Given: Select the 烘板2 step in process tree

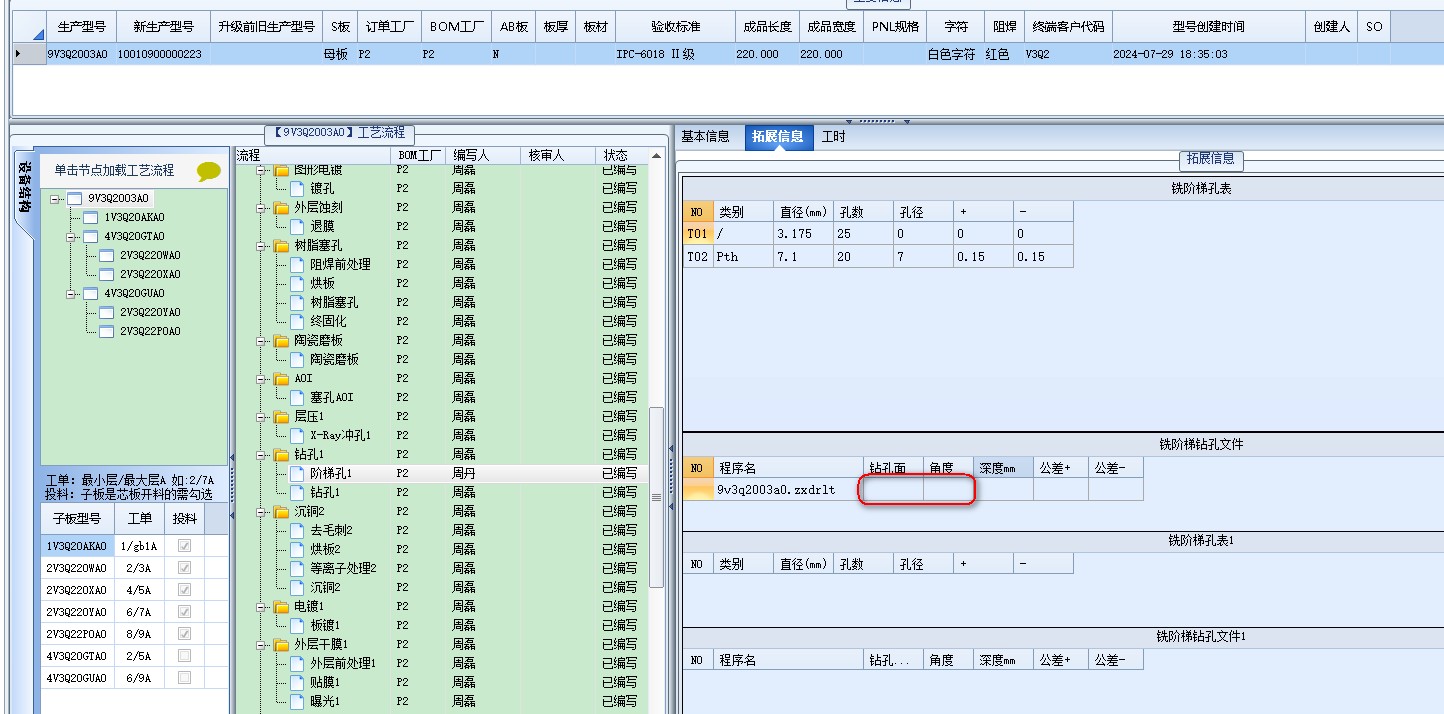Looking at the screenshot, I should click(x=325, y=550).
